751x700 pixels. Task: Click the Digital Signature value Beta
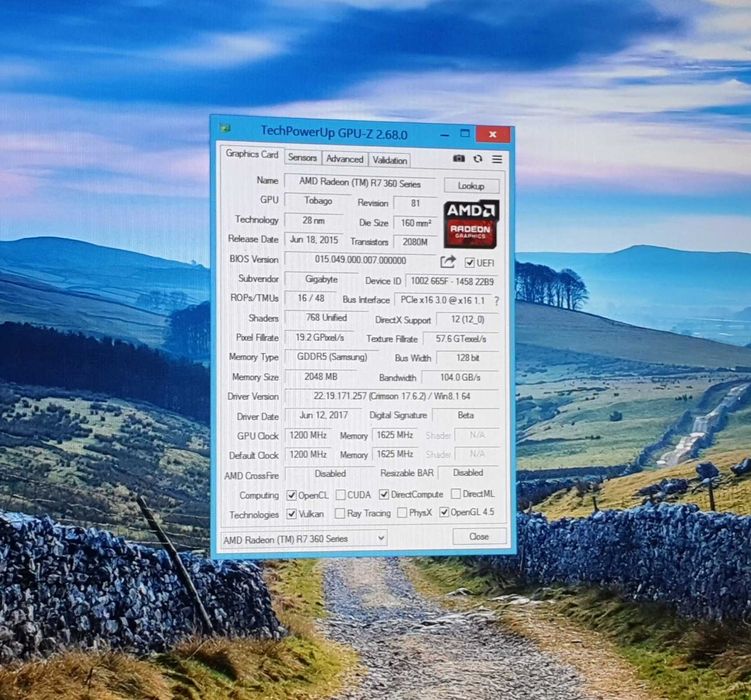[x=466, y=416]
